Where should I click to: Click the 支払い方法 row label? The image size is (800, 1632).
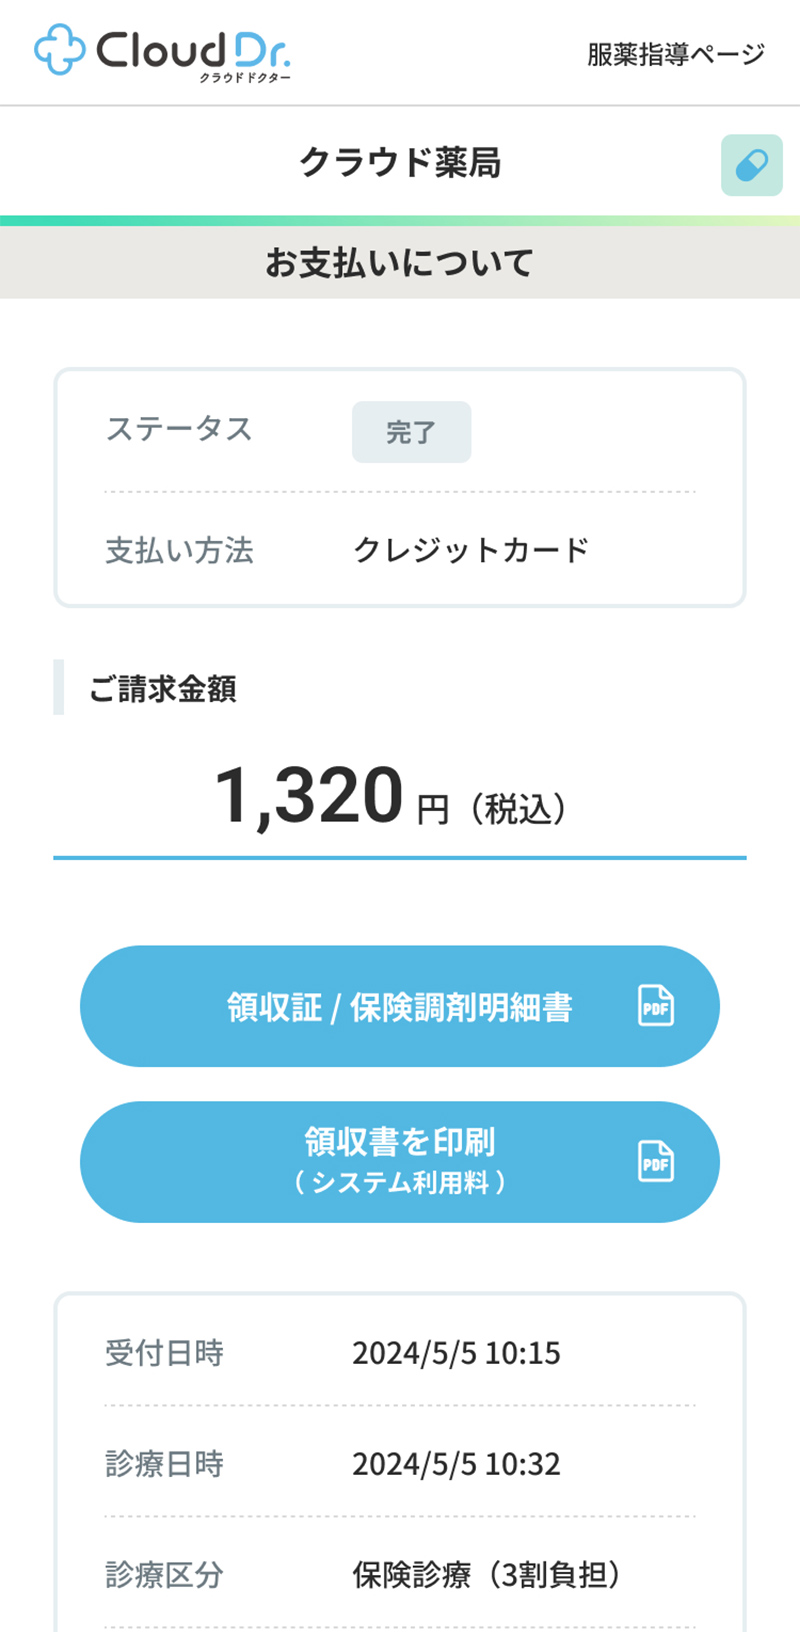179,550
